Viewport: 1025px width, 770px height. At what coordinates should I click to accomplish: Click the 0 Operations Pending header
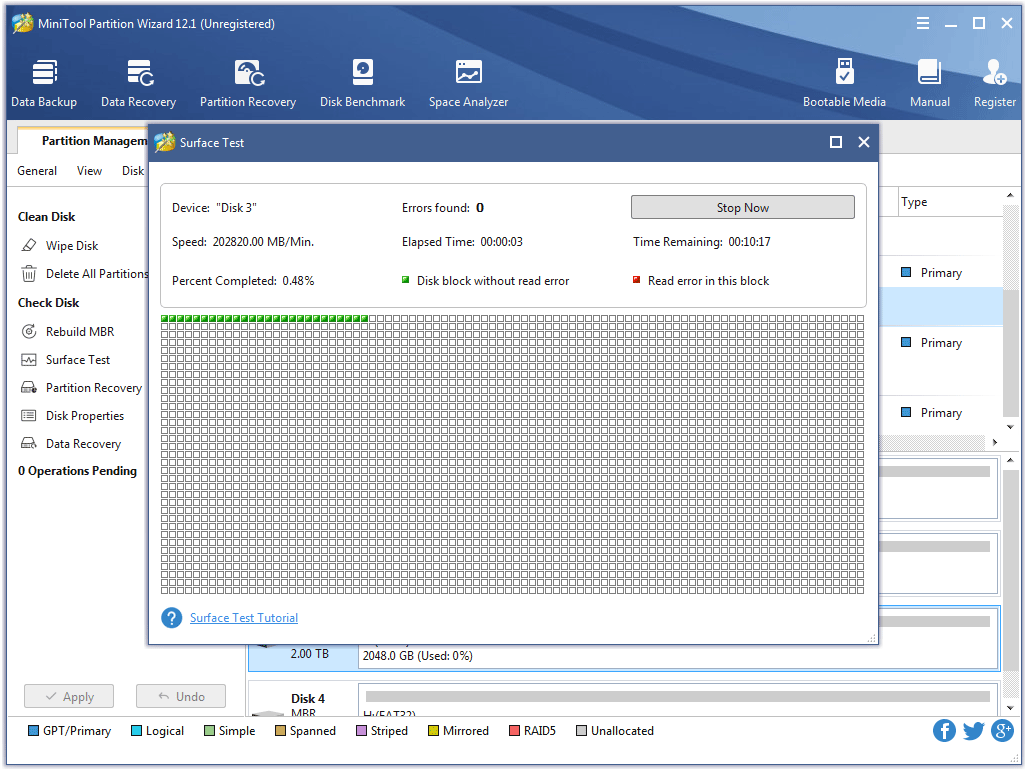point(77,471)
